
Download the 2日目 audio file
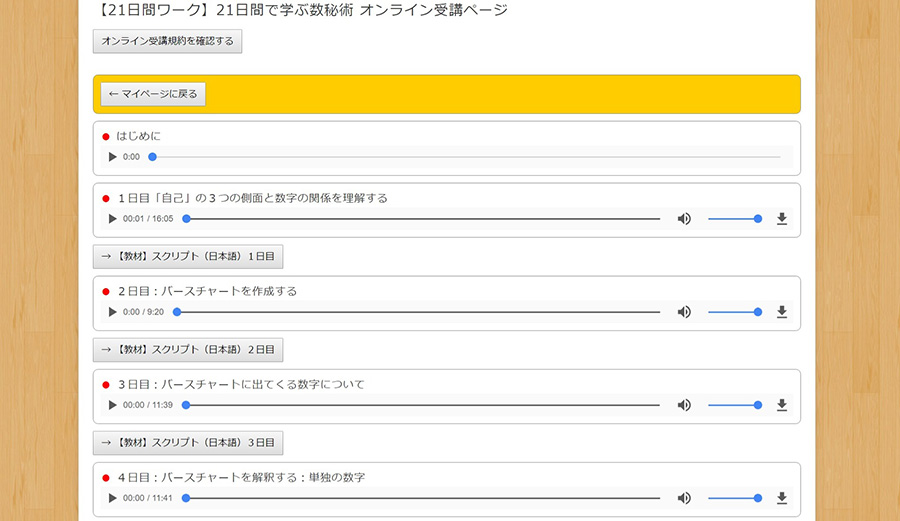point(782,312)
